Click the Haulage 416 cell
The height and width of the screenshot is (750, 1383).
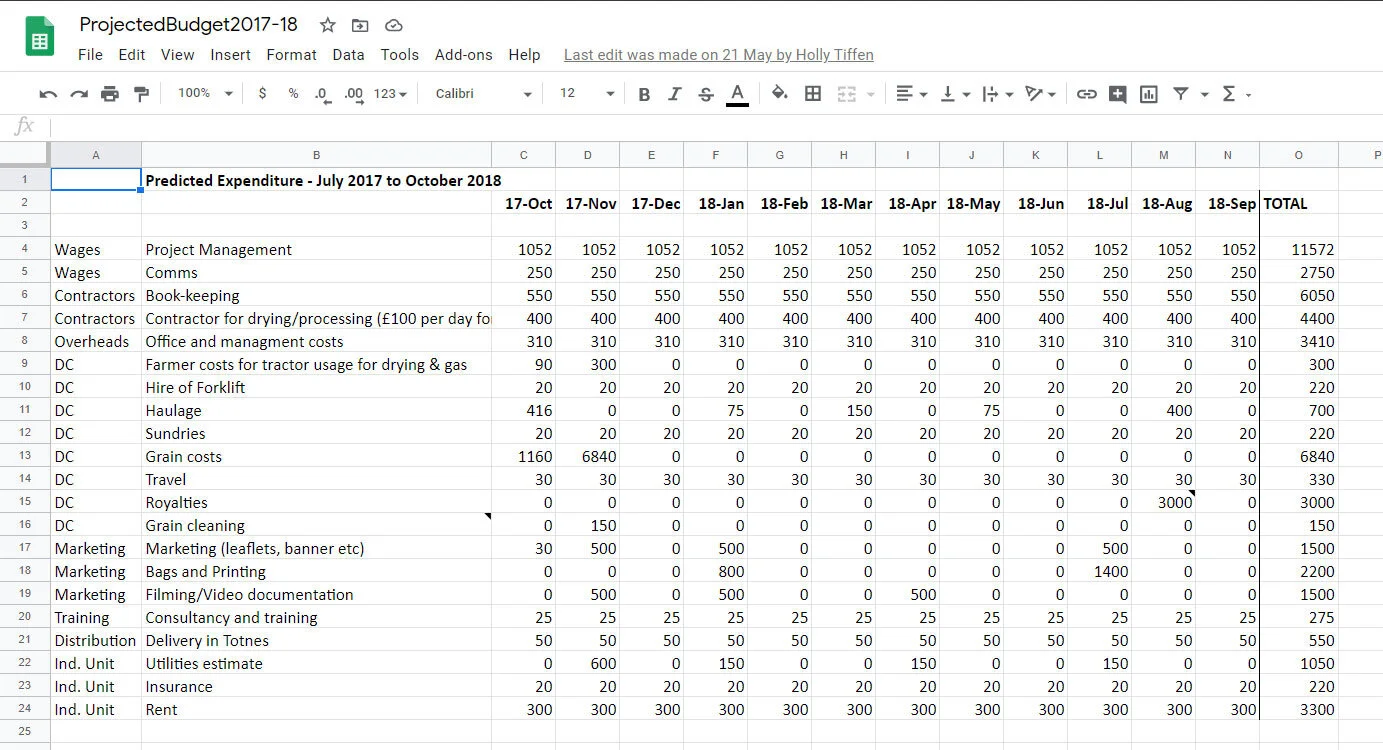pyautogui.click(x=523, y=411)
